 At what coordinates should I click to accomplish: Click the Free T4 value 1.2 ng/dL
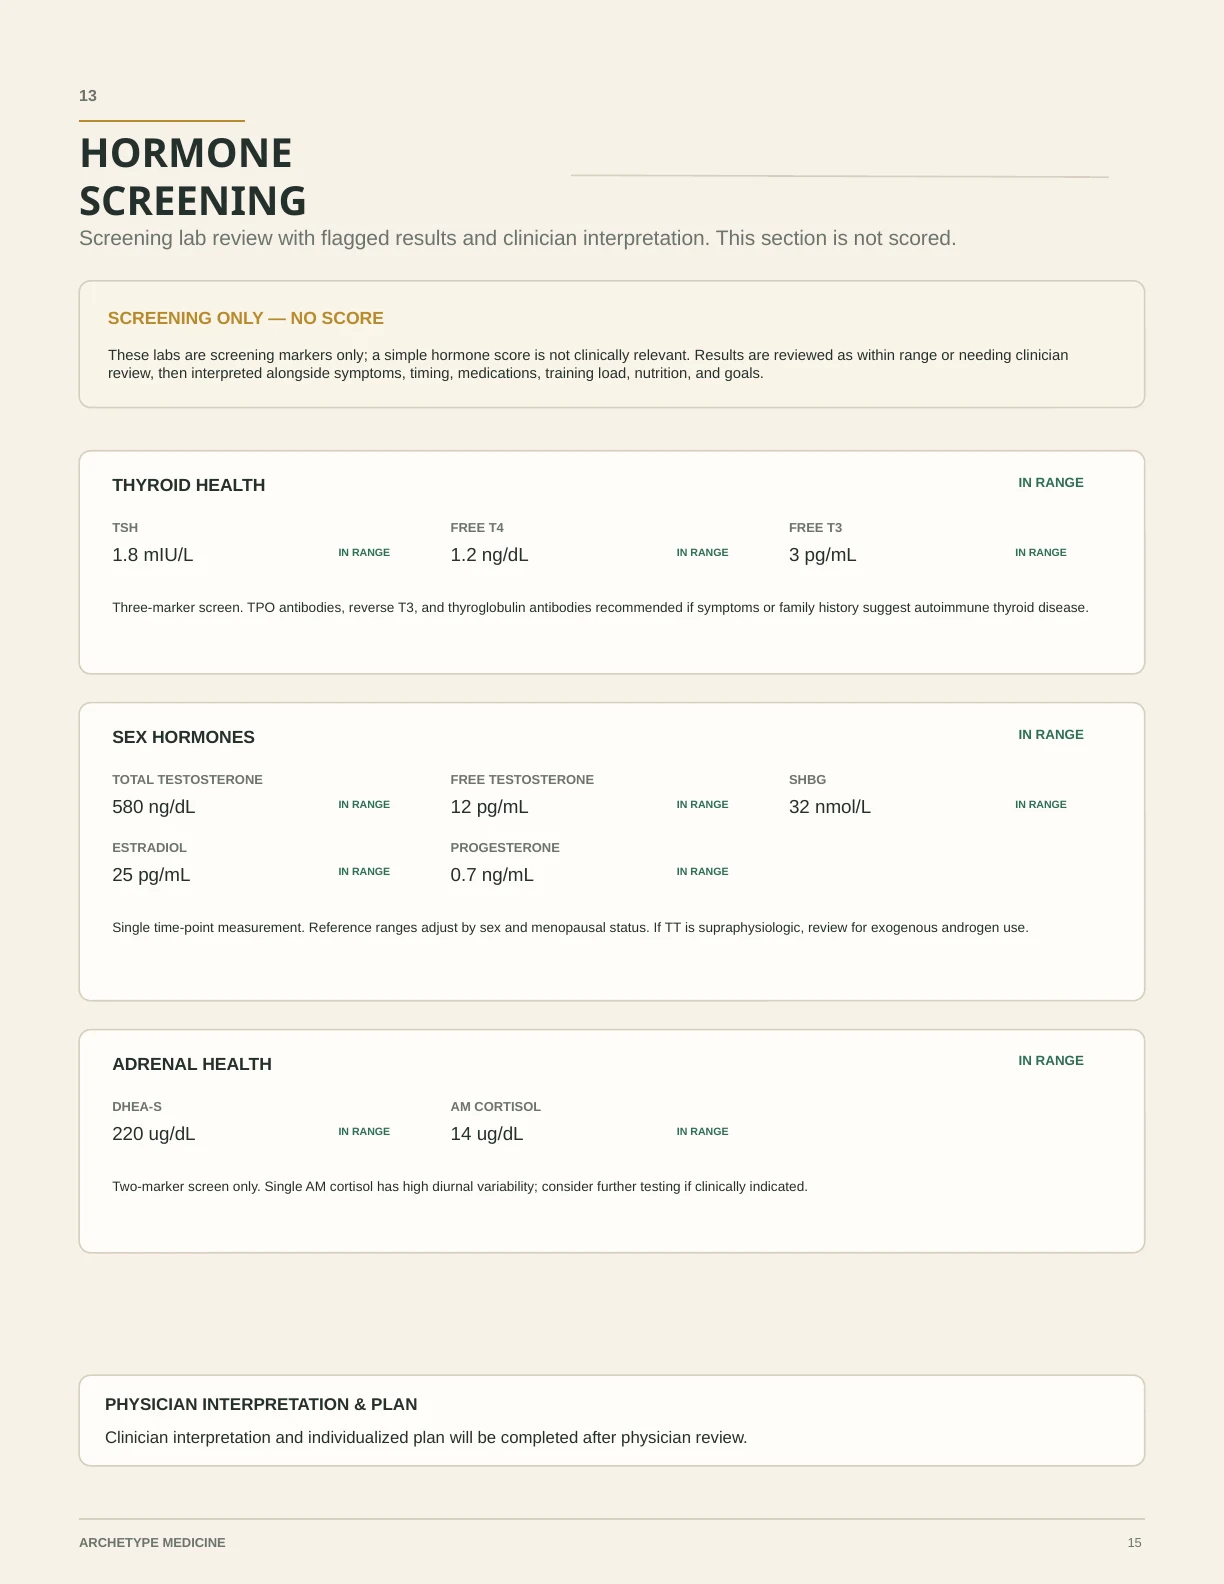click(x=489, y=555)
